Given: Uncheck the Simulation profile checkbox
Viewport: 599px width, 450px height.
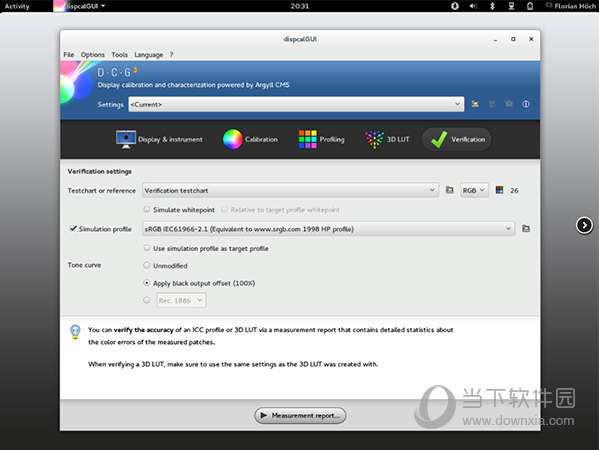Looking at the screenshot, I should pyautogui.click(x=73, y=228).
